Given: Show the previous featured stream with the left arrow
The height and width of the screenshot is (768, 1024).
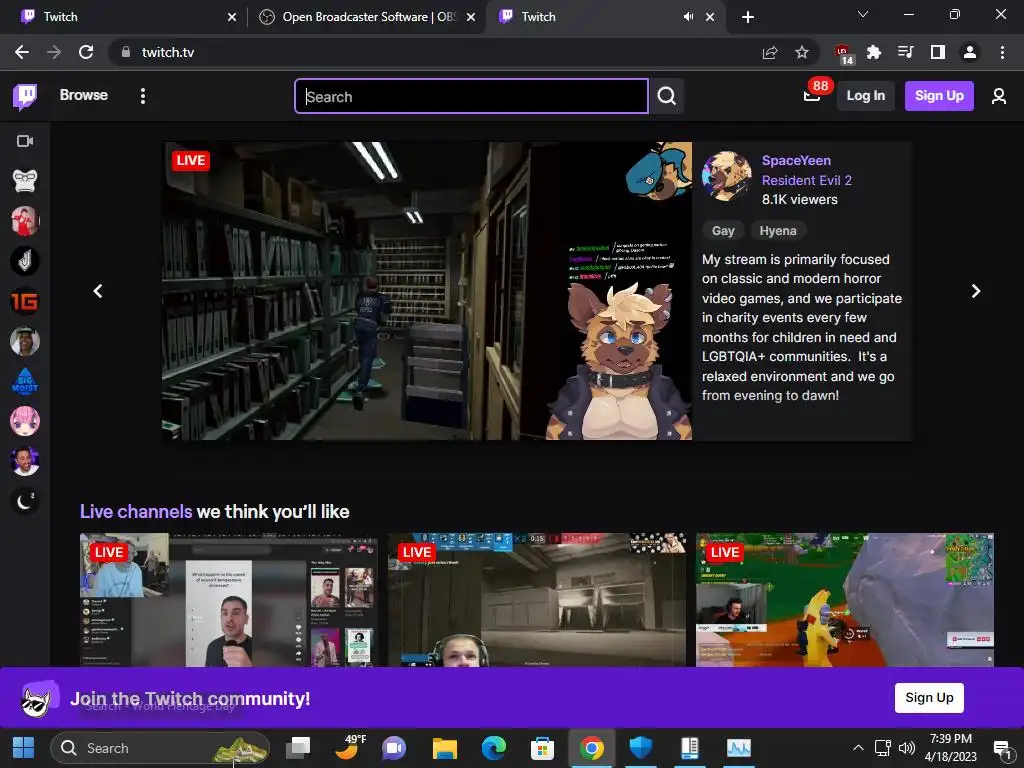Looking at the screenshot, I should tap(99, 291).
